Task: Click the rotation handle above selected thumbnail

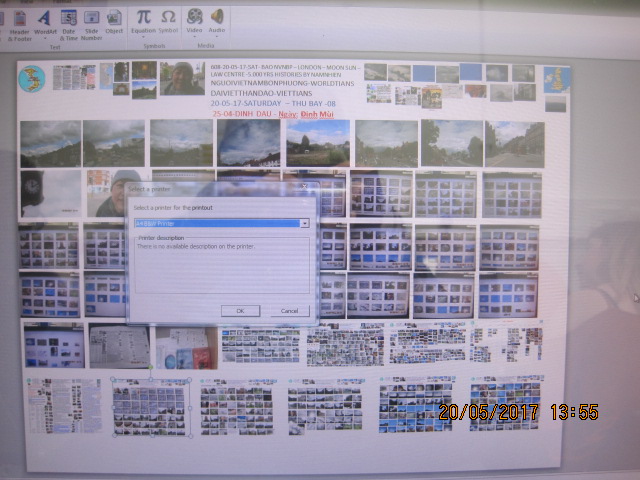Action: (x=151, y=368)
